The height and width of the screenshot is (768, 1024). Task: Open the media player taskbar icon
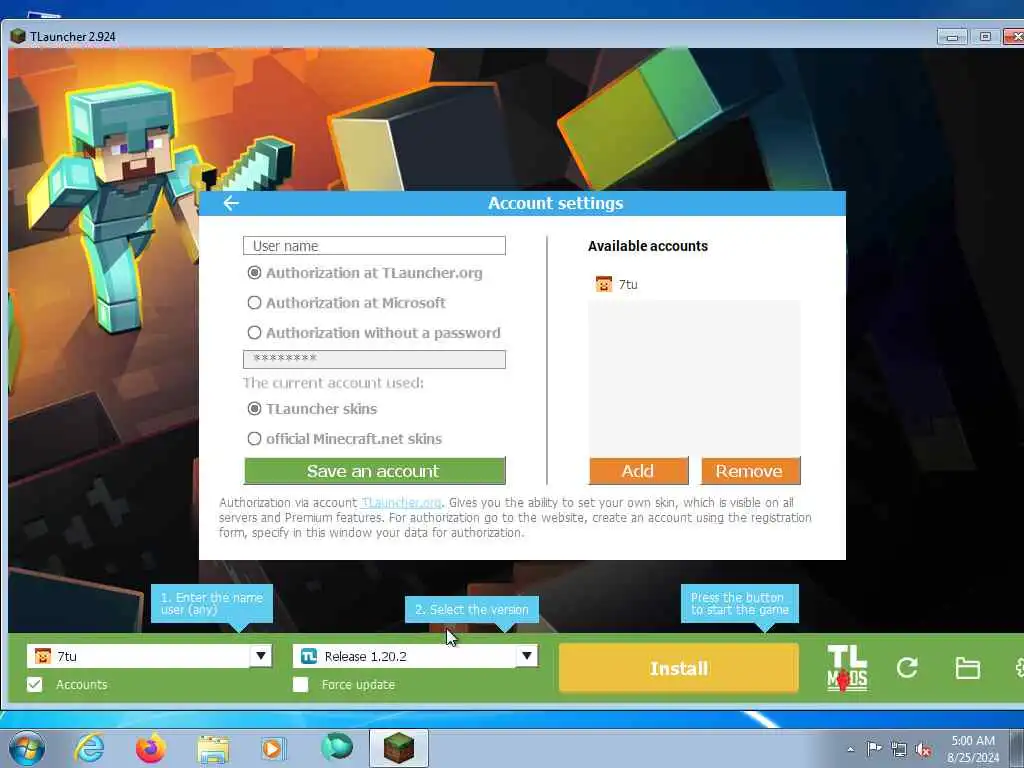point(272,748)
